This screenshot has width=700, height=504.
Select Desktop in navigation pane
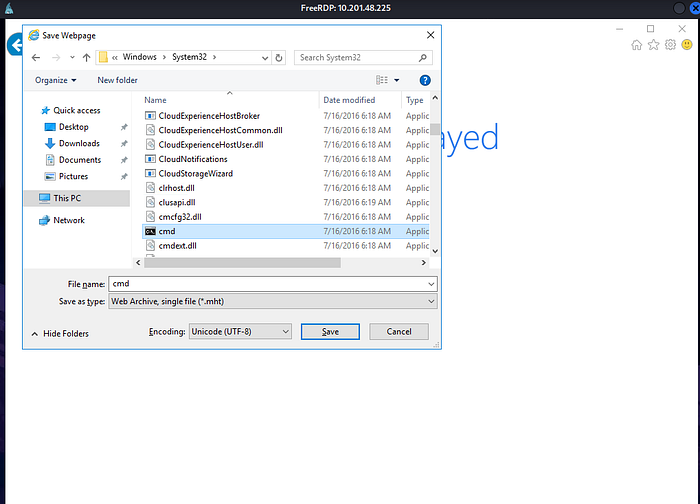(74, 127)
